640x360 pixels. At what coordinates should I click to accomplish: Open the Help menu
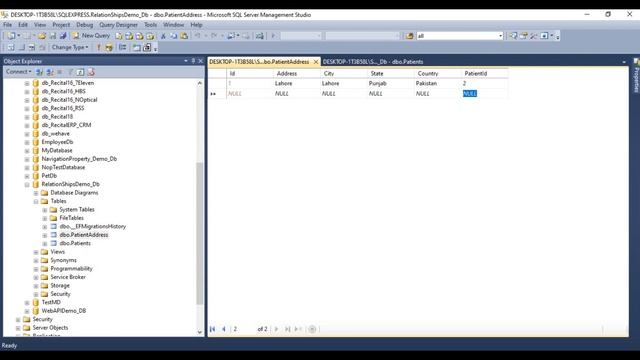196,25
